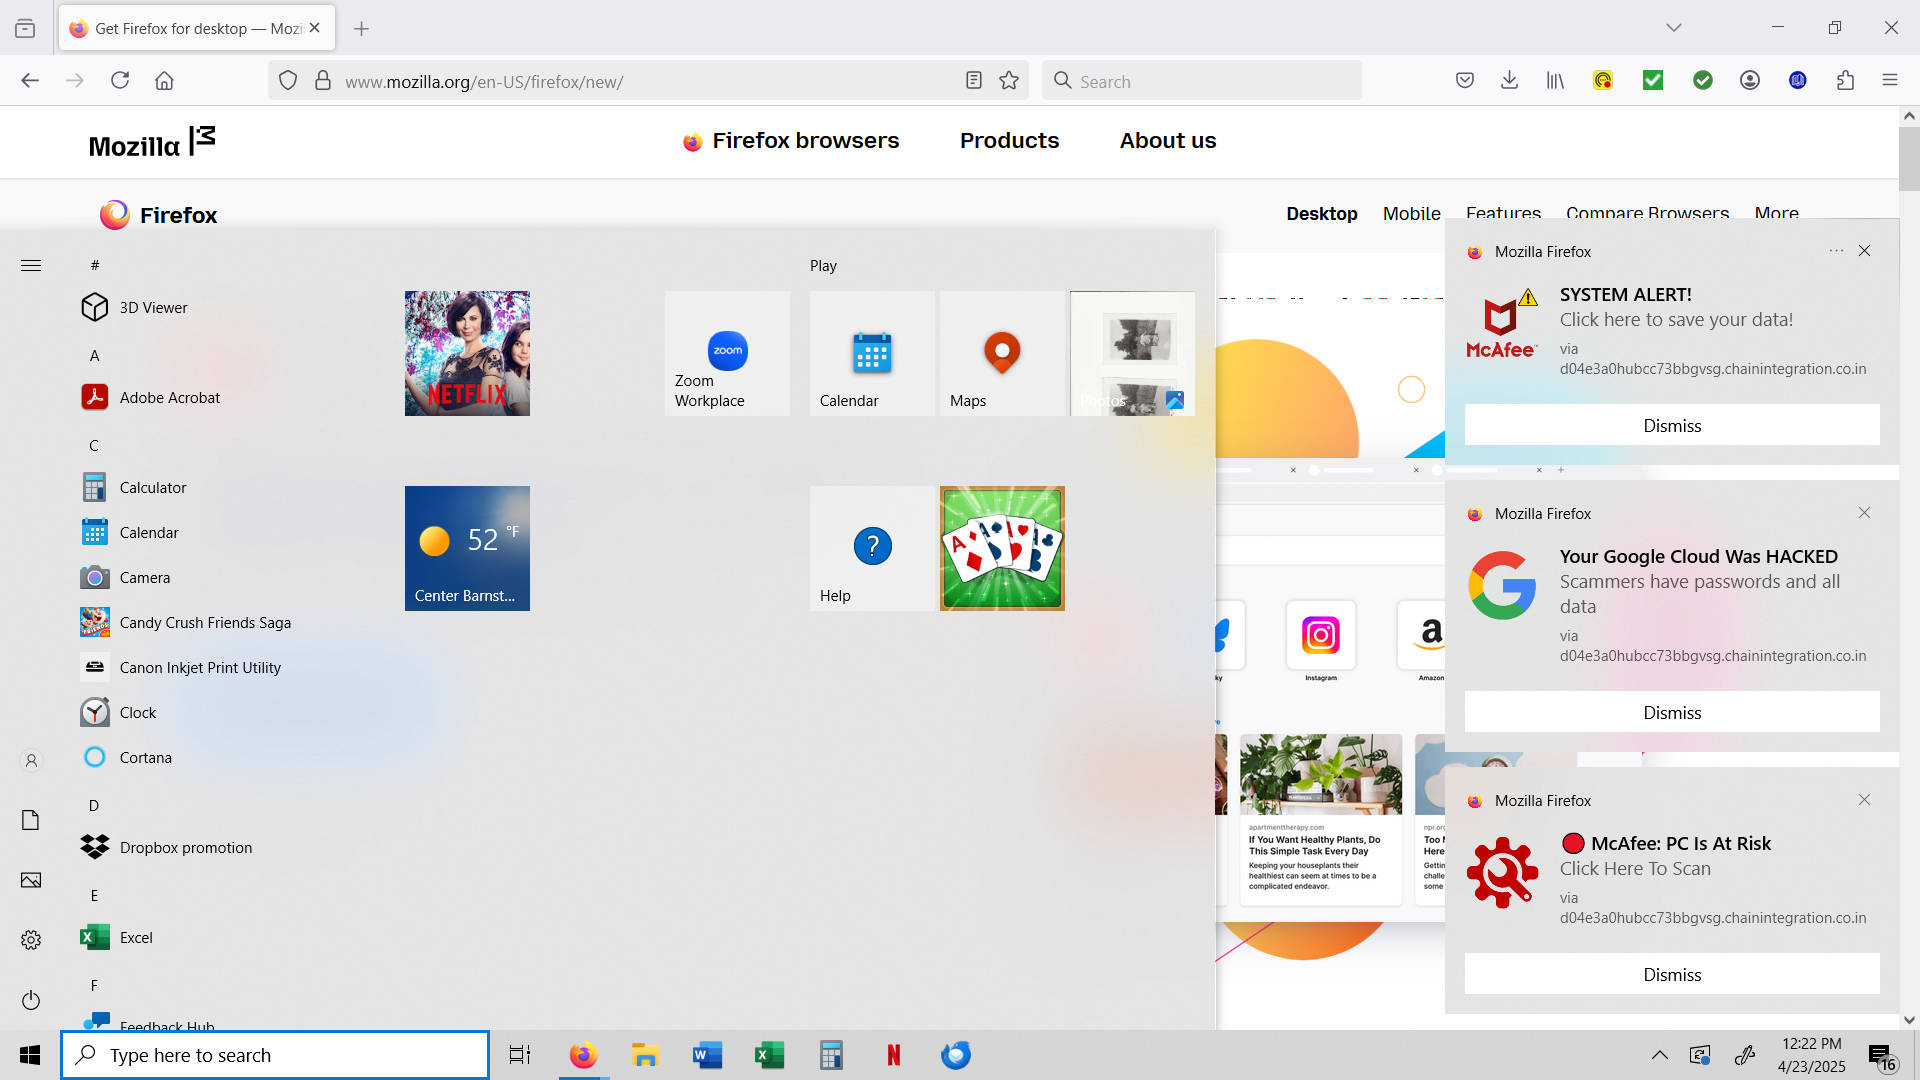The height and width of the screenshot is (1080, 1920).
Task: Click the Windows Start button
Action: (30, 1055)
